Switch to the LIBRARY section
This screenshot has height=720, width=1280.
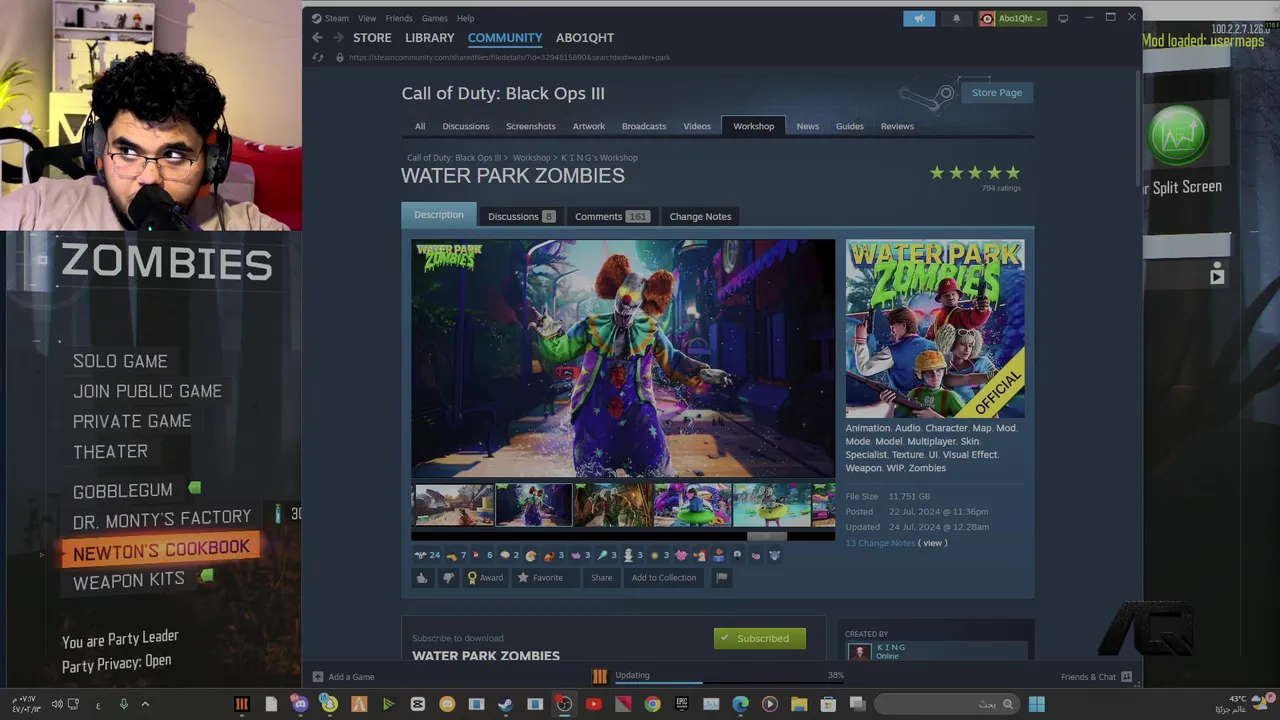[x=430, y=38]
